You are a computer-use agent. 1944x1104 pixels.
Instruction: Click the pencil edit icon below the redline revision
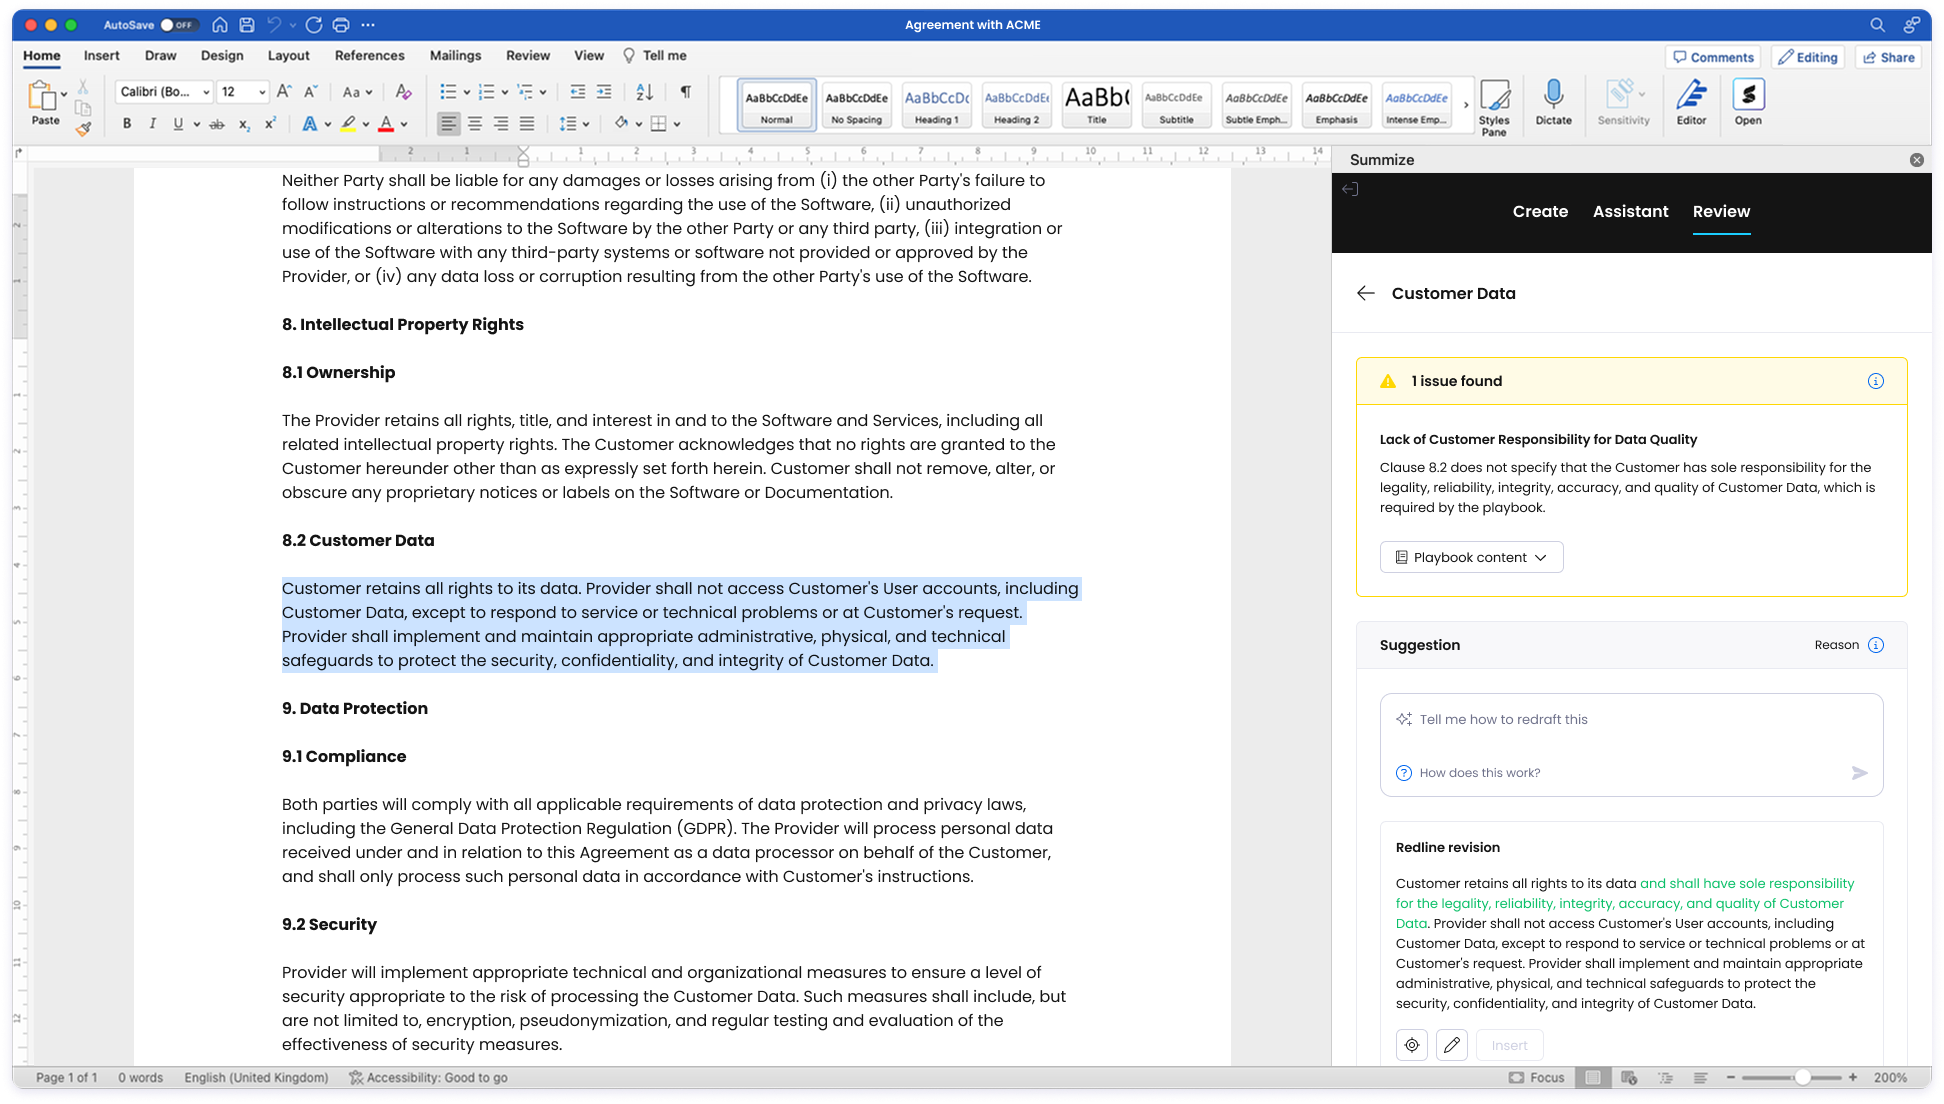tap(1452, 1045)
